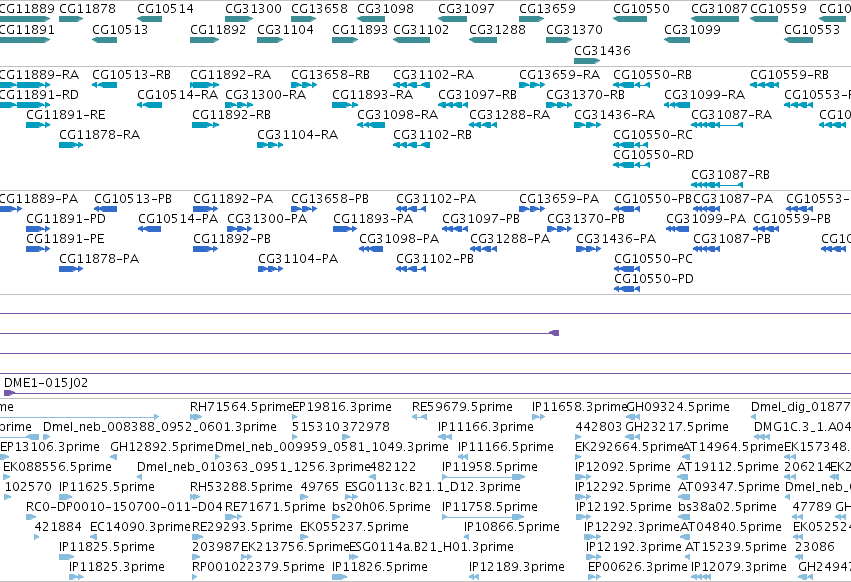Select the CG11878-PA protein label
The height and width of the screenshot is (582, 851).
(x=99, y=259)
